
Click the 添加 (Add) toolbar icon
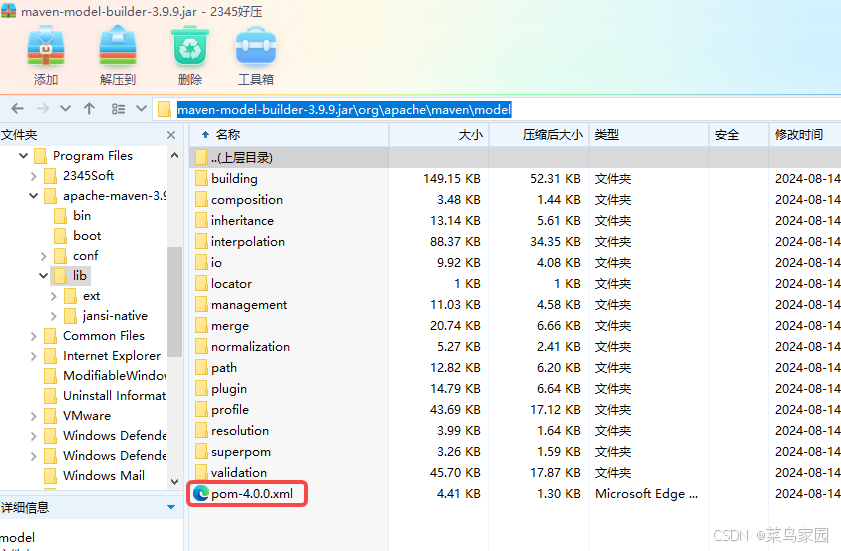[46, 48]
